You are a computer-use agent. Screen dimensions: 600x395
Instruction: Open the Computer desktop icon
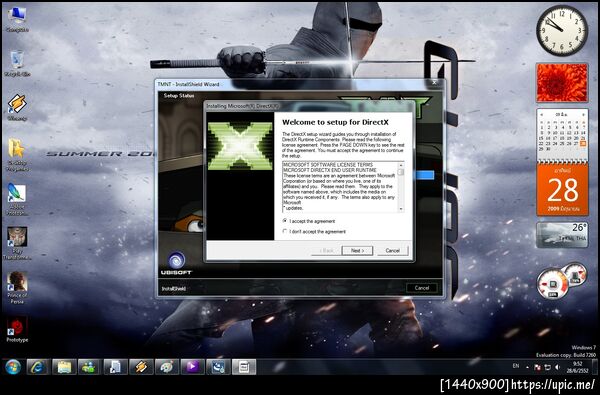[x=17, y=19]
